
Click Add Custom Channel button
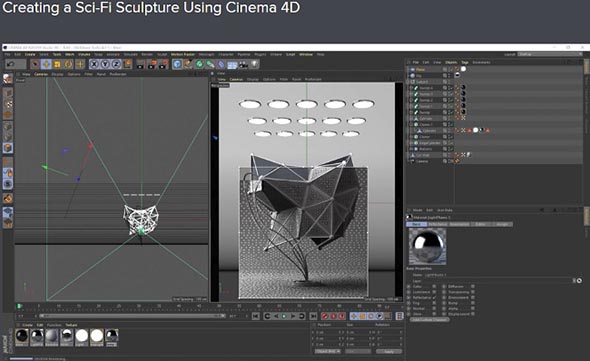pos(429,320)
